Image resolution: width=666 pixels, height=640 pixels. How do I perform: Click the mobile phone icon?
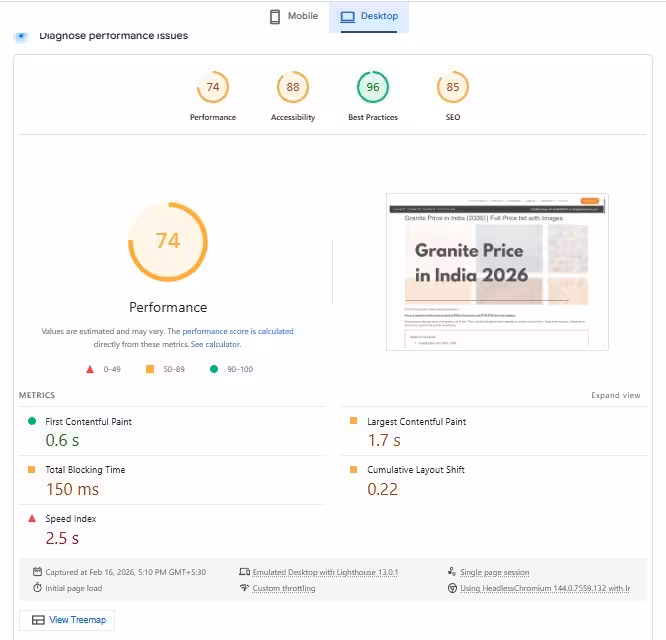(x=275, y=17)
